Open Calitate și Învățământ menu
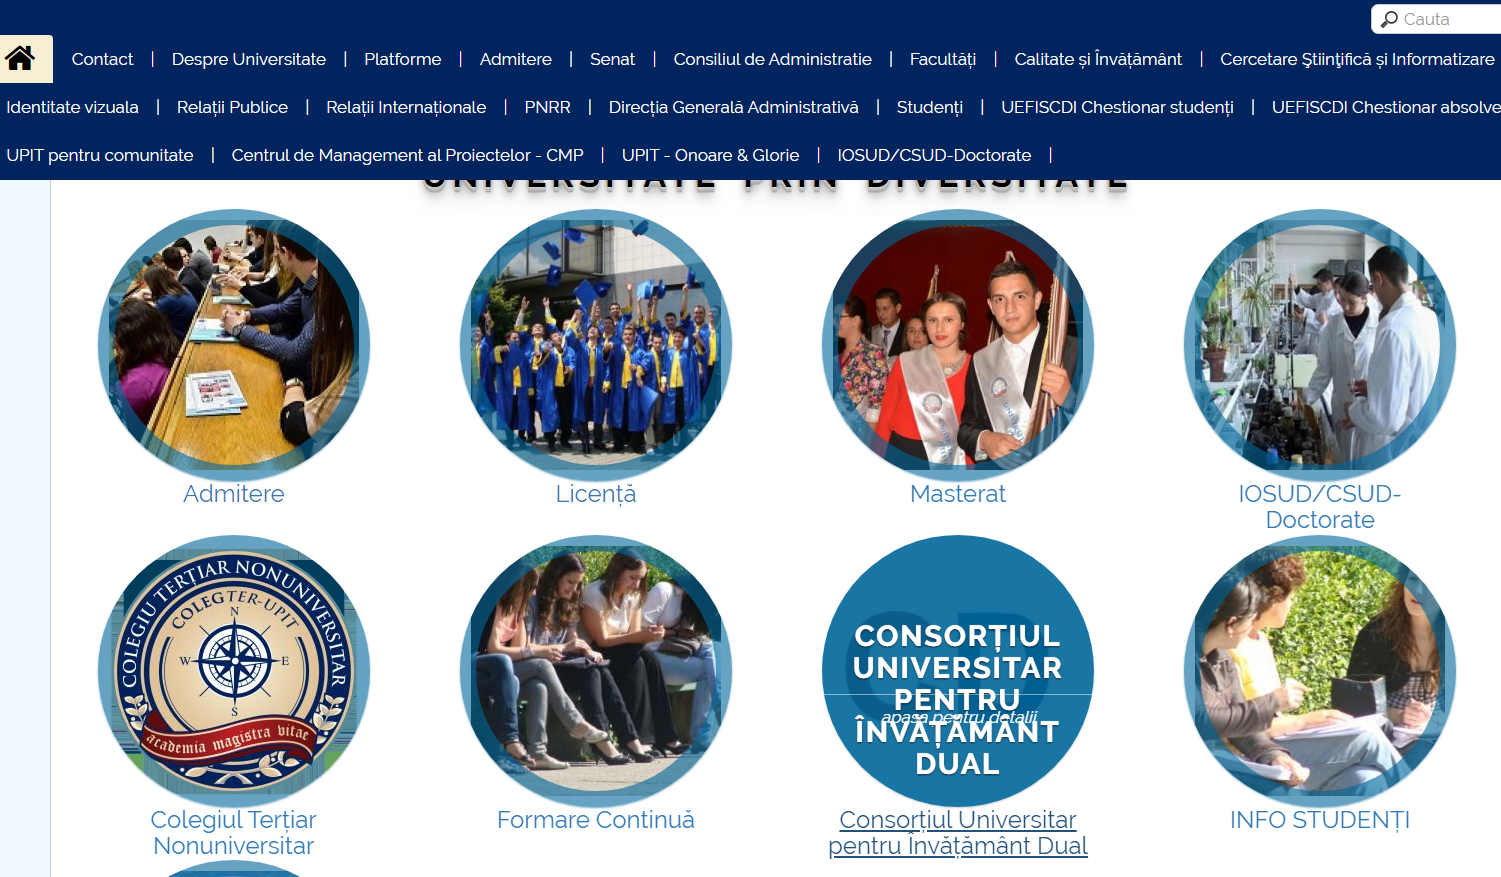The height and width of the screenshot is (877, 1501). click(1098, 59)
